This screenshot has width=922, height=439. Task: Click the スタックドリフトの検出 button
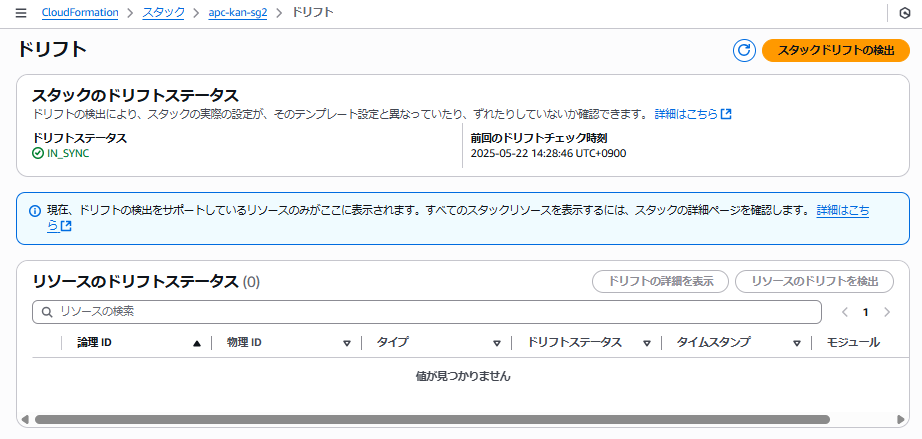click(836, 51)
